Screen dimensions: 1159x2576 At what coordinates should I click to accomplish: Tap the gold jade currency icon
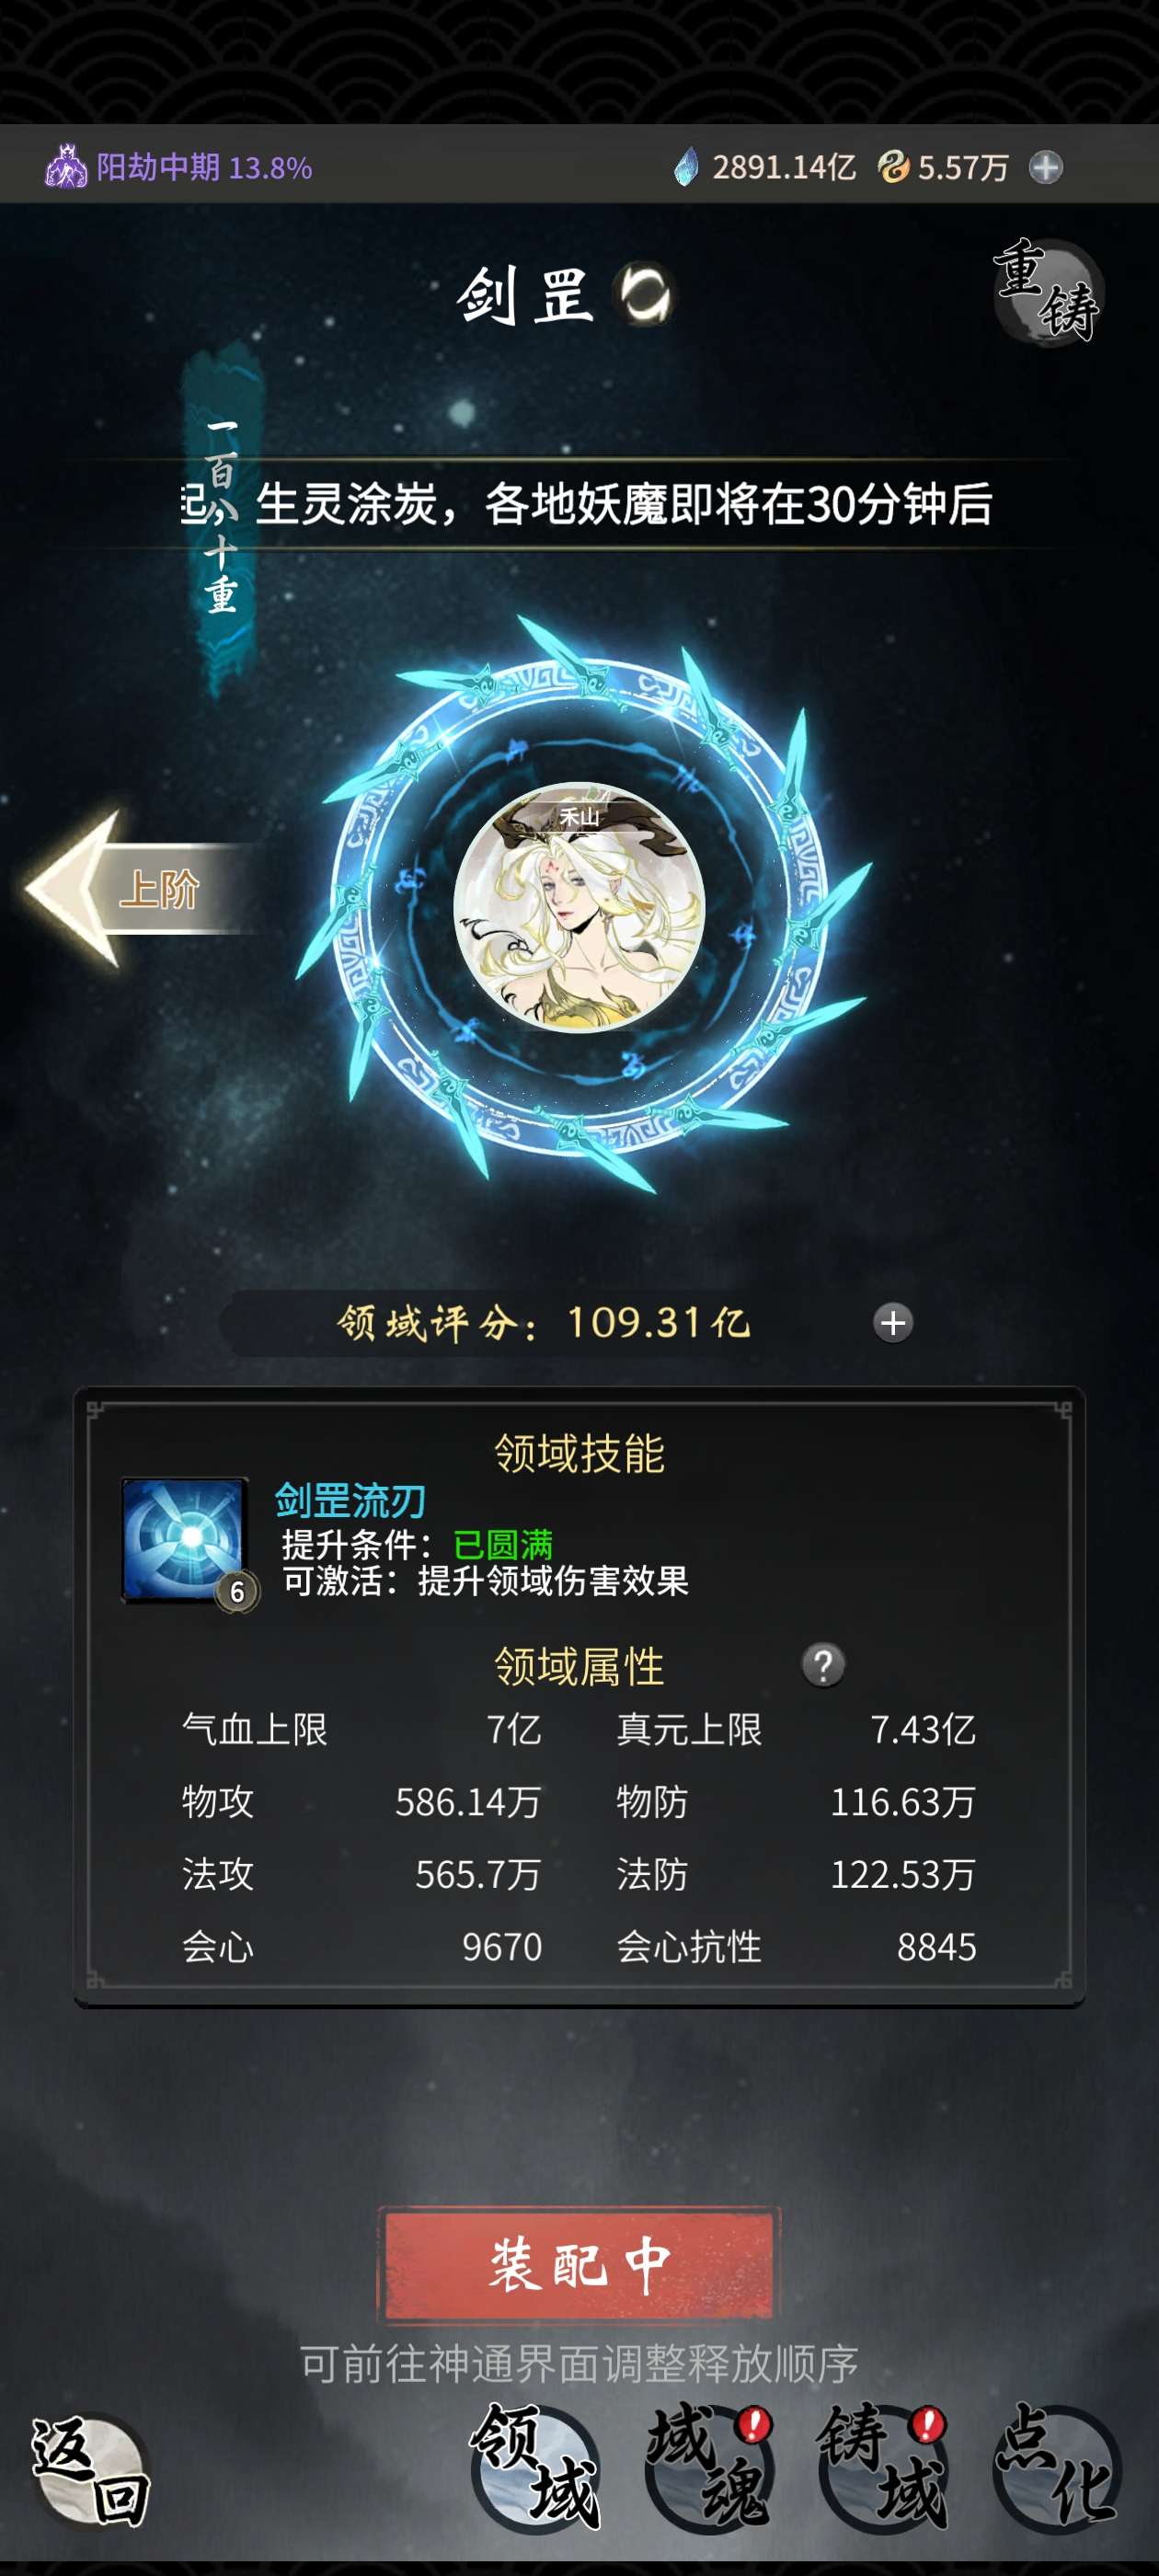893,166
